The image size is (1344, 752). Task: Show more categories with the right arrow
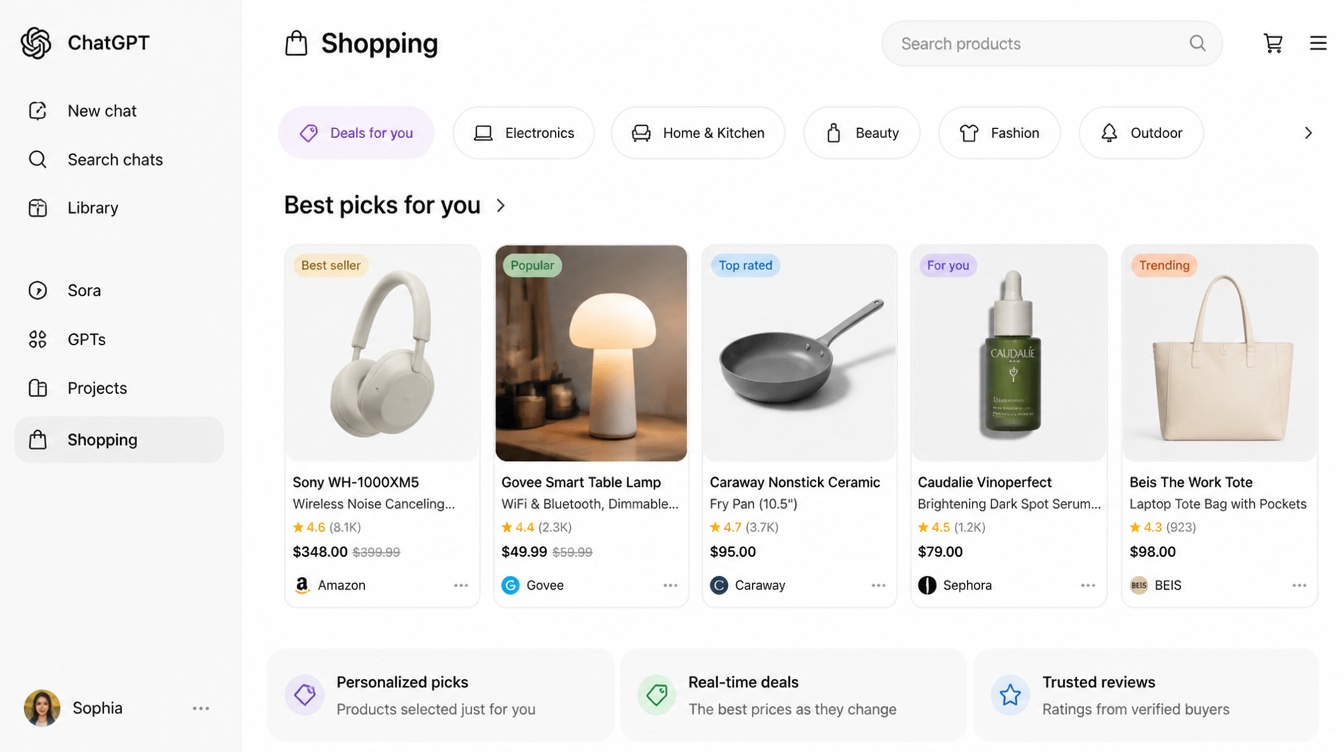pos(1308,133)
